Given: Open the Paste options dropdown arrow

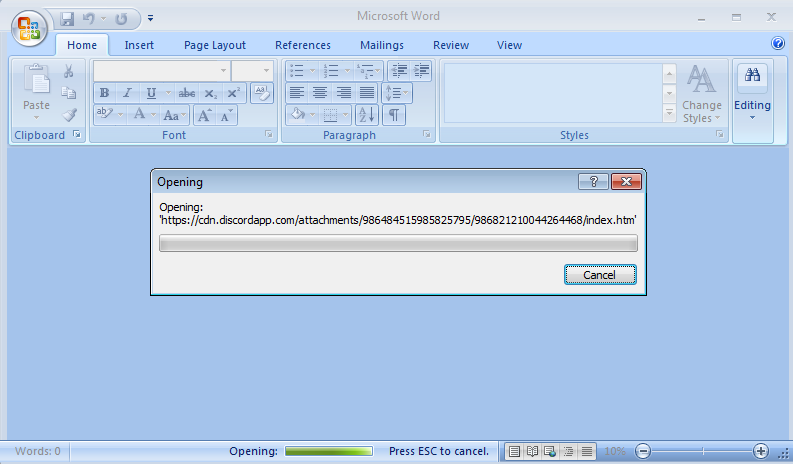Looking at the screenshot, I should click(36, 118).
